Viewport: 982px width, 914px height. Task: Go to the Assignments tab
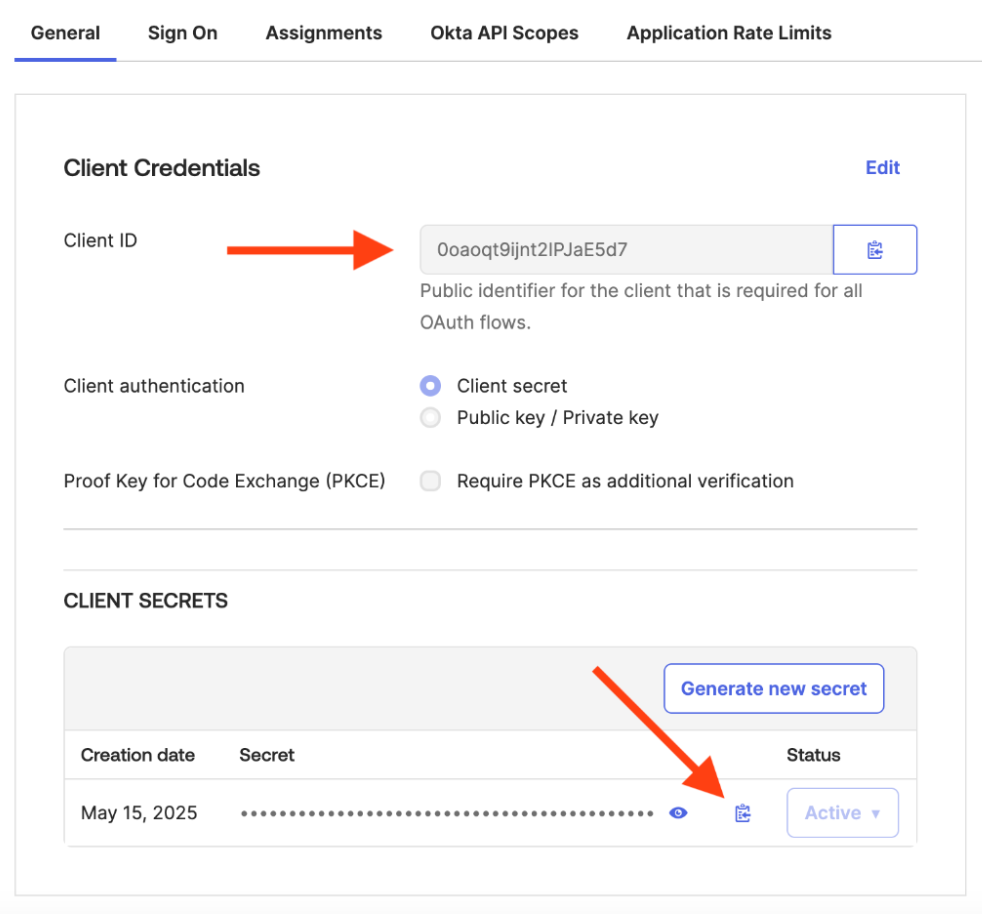tap(324, 33)
